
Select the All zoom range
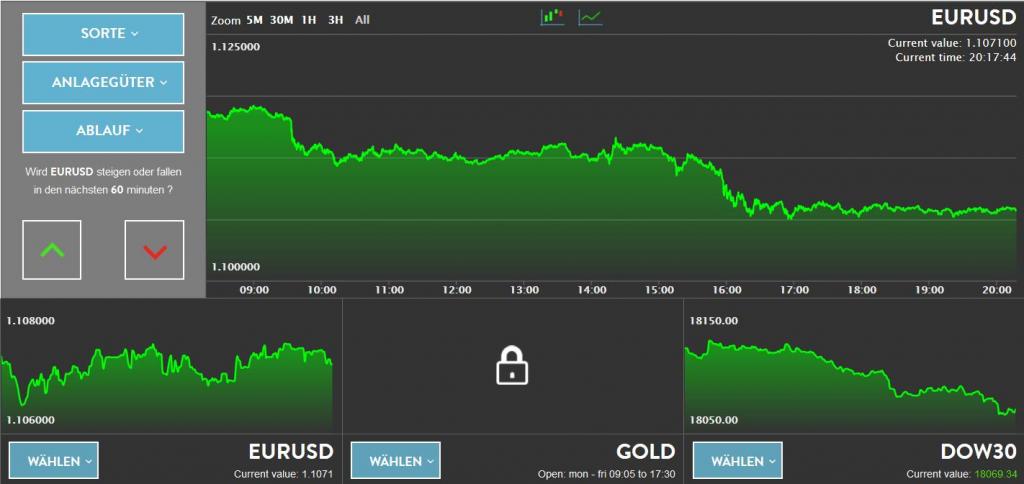(x=362, y=20)
